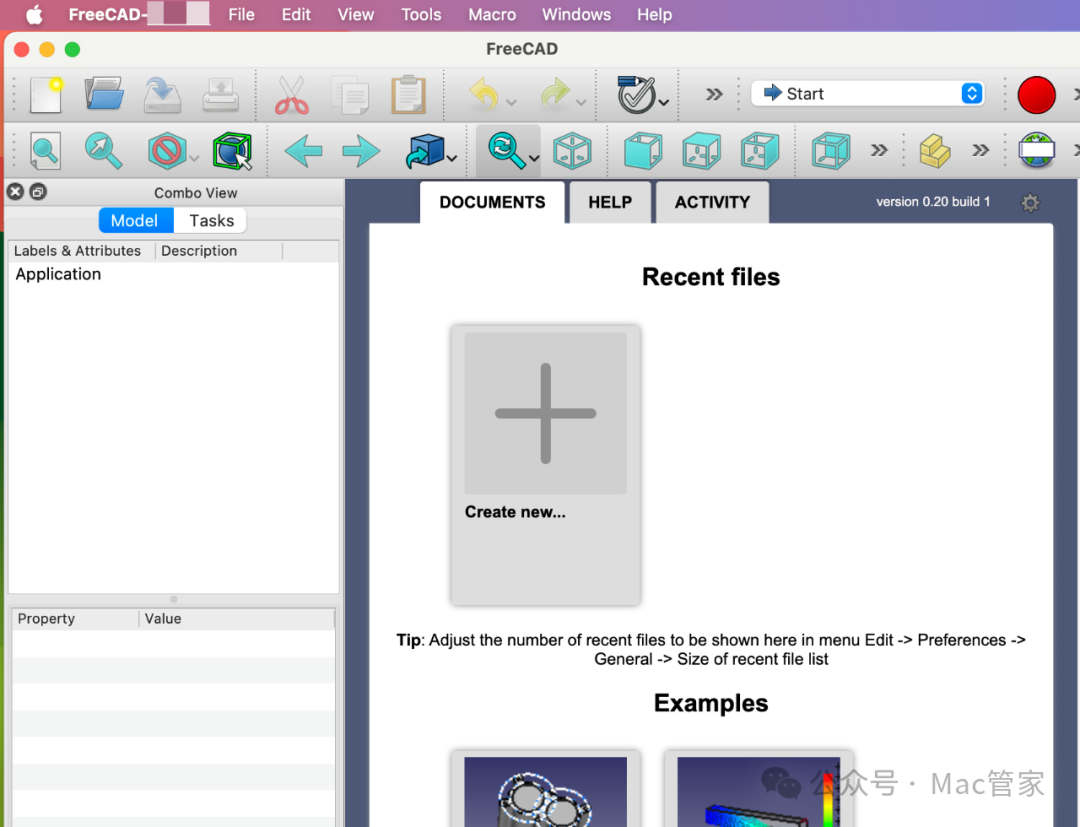The height and width of the screenshot is (827, 1080).
Task: Set the Isometric view icon
Action: click(572, 151)
